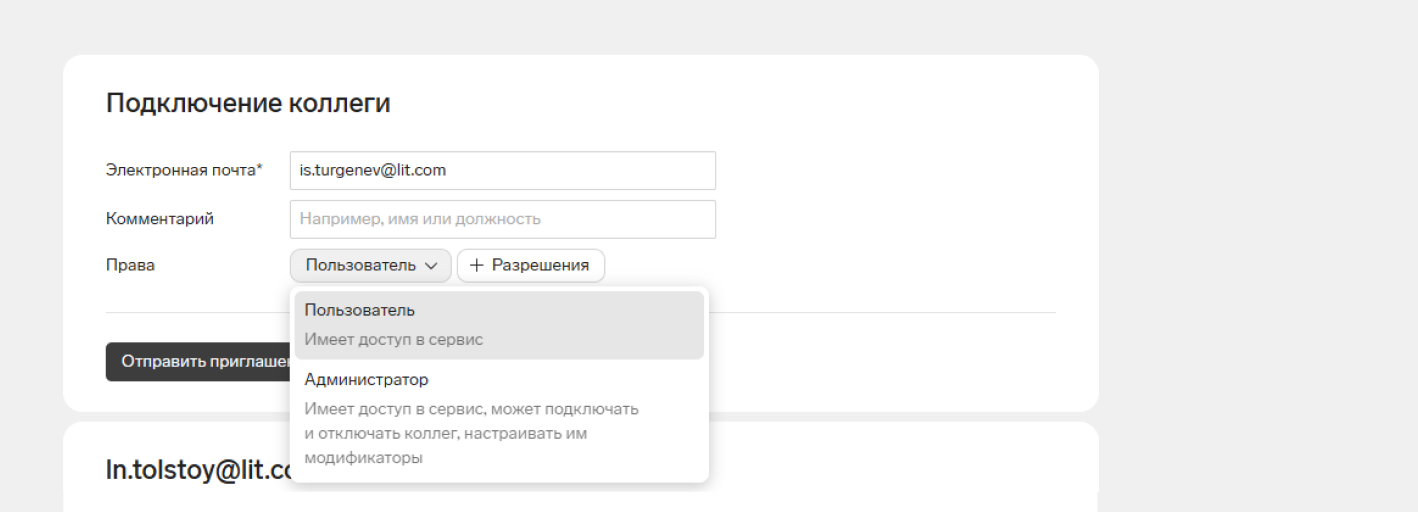Click the chevron arrow on Пользователь dropdown
Image resolution: width=1418 pixels, height=512 pixels.
click(x=431, y=266)
